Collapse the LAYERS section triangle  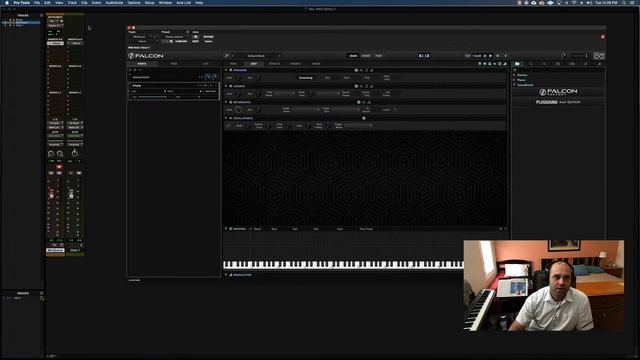point(226,86)
